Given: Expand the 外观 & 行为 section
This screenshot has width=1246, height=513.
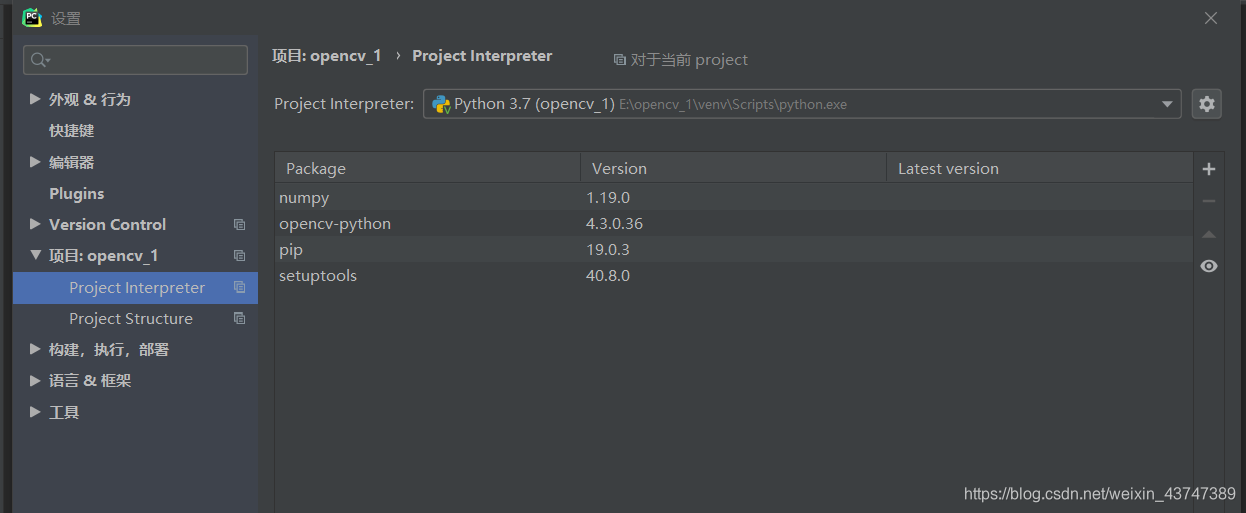Looking at the screenshot, I should [36, 99].
